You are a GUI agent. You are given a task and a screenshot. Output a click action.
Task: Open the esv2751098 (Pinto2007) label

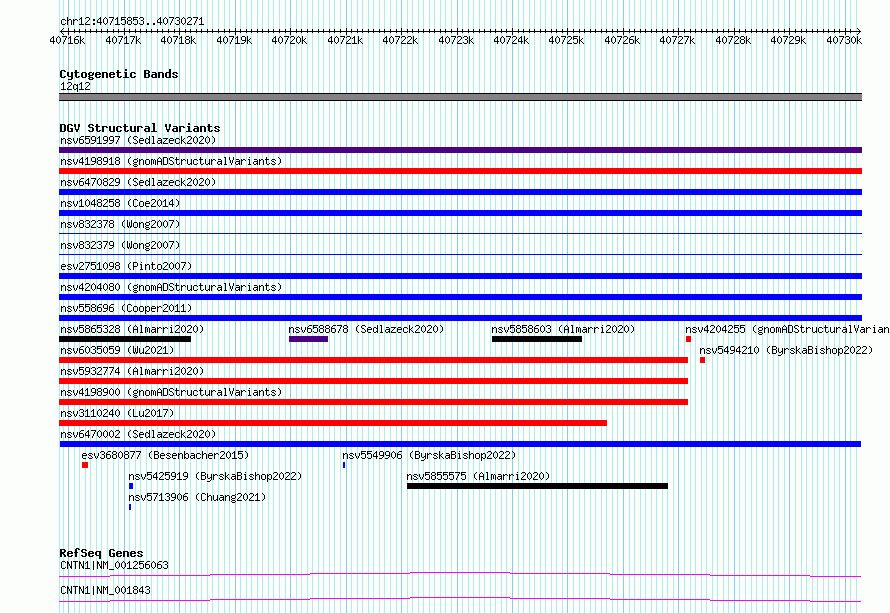tap(126, 266)
